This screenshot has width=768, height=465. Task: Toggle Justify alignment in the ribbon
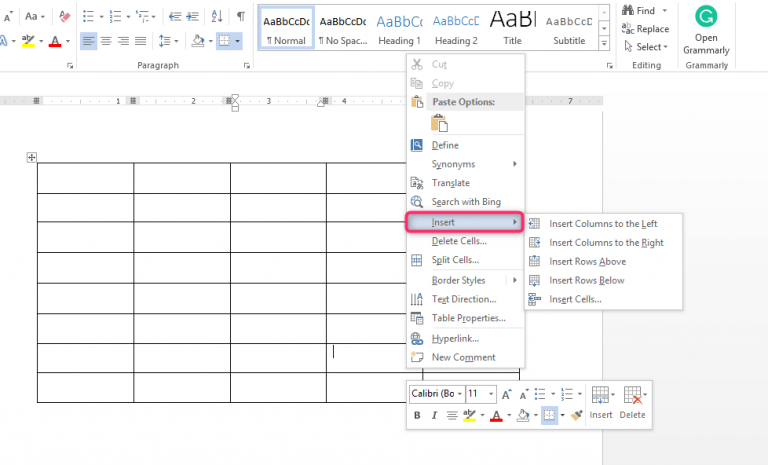[141, 41]
